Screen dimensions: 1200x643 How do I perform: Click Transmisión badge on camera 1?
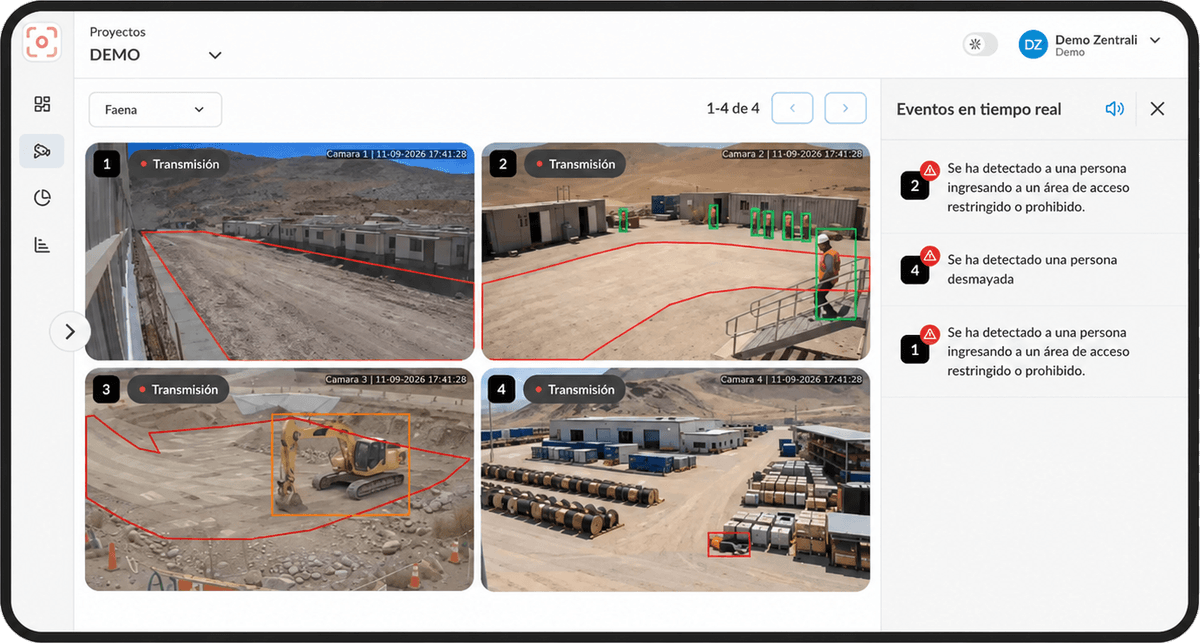[x=178, y=164]
